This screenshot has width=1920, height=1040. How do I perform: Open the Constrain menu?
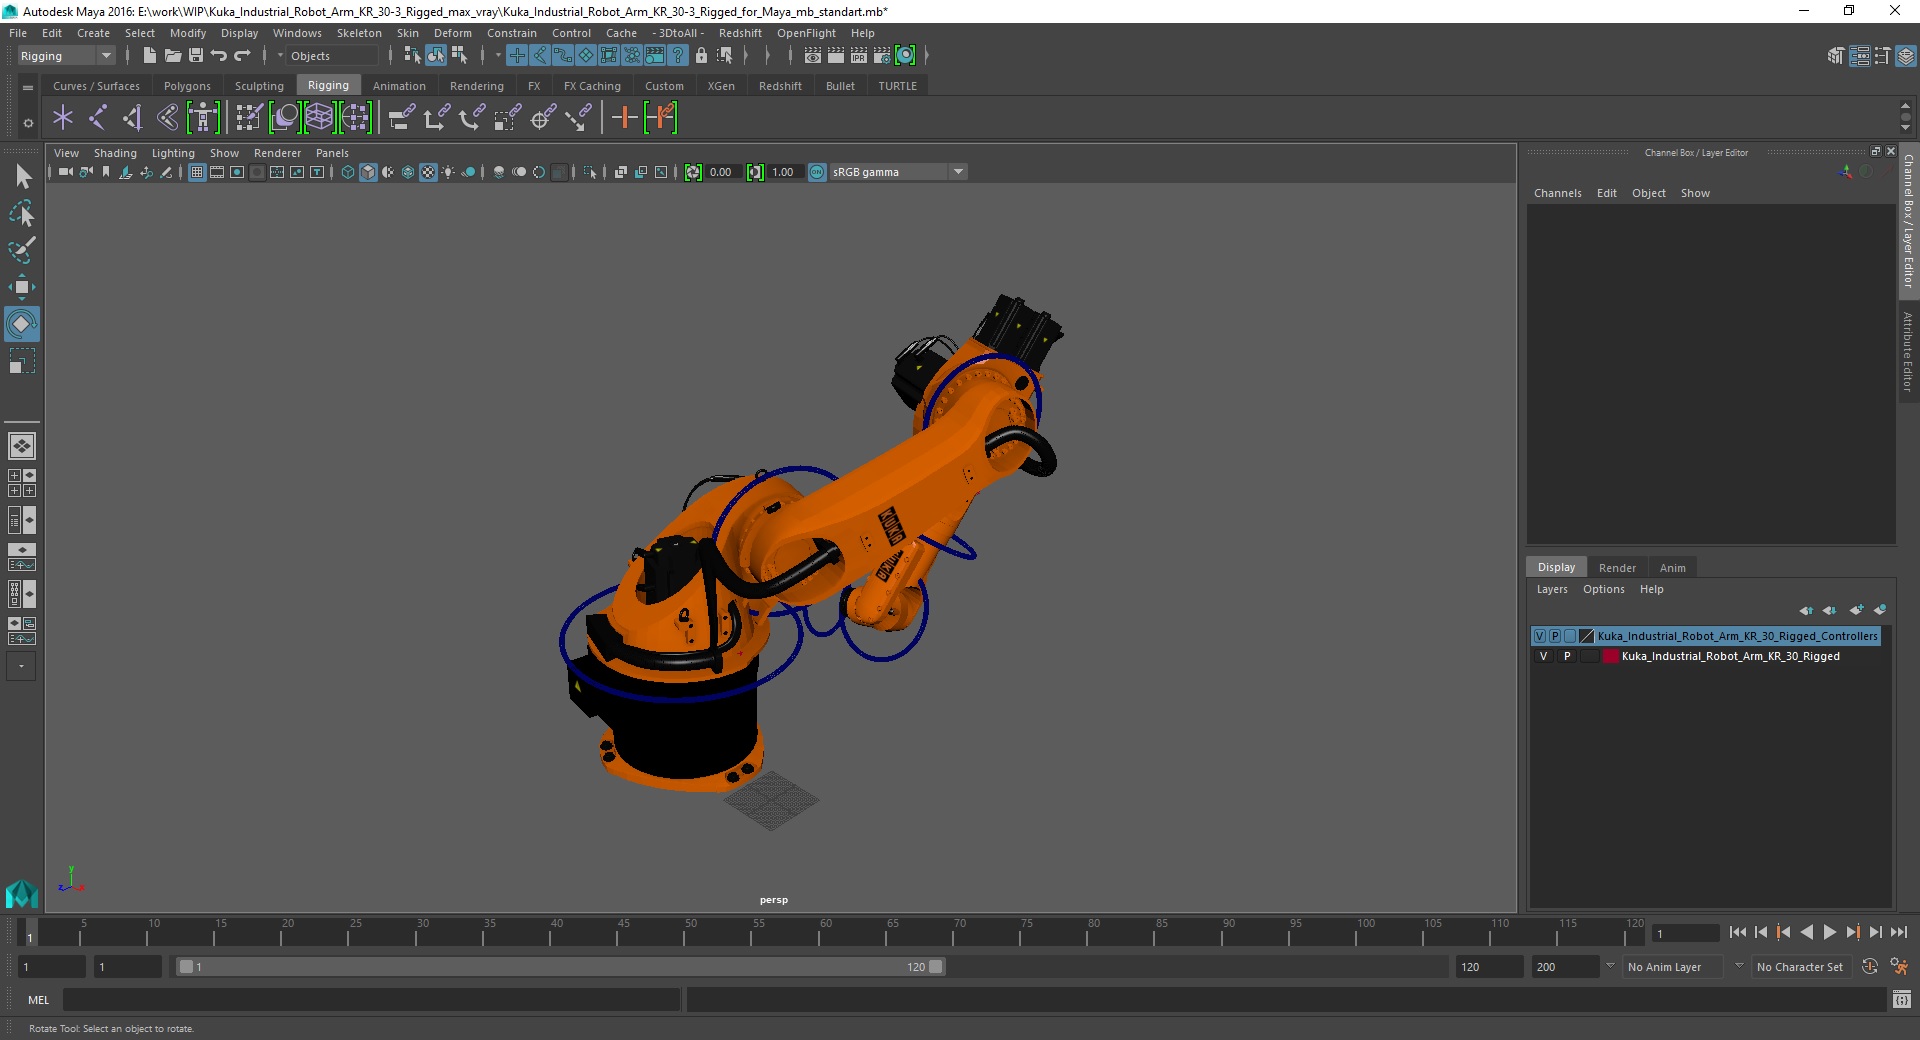511,33
